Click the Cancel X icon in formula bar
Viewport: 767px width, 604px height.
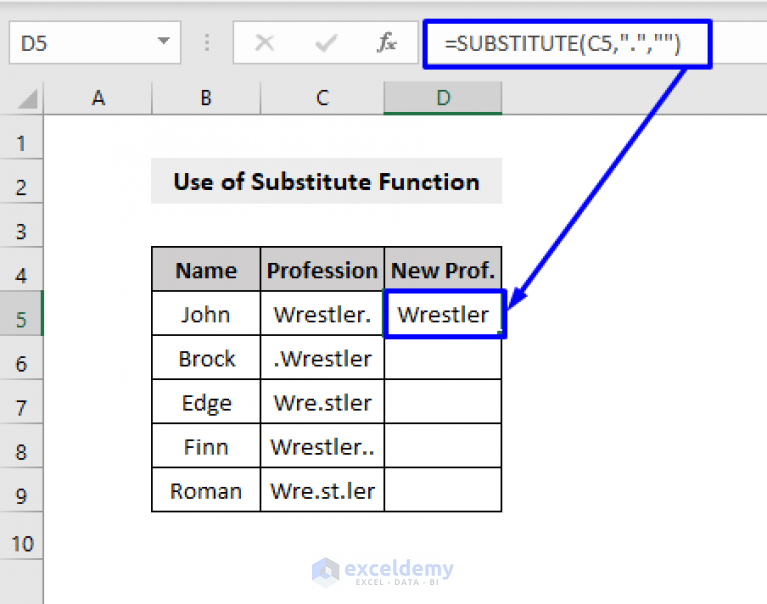pos(265,43)
